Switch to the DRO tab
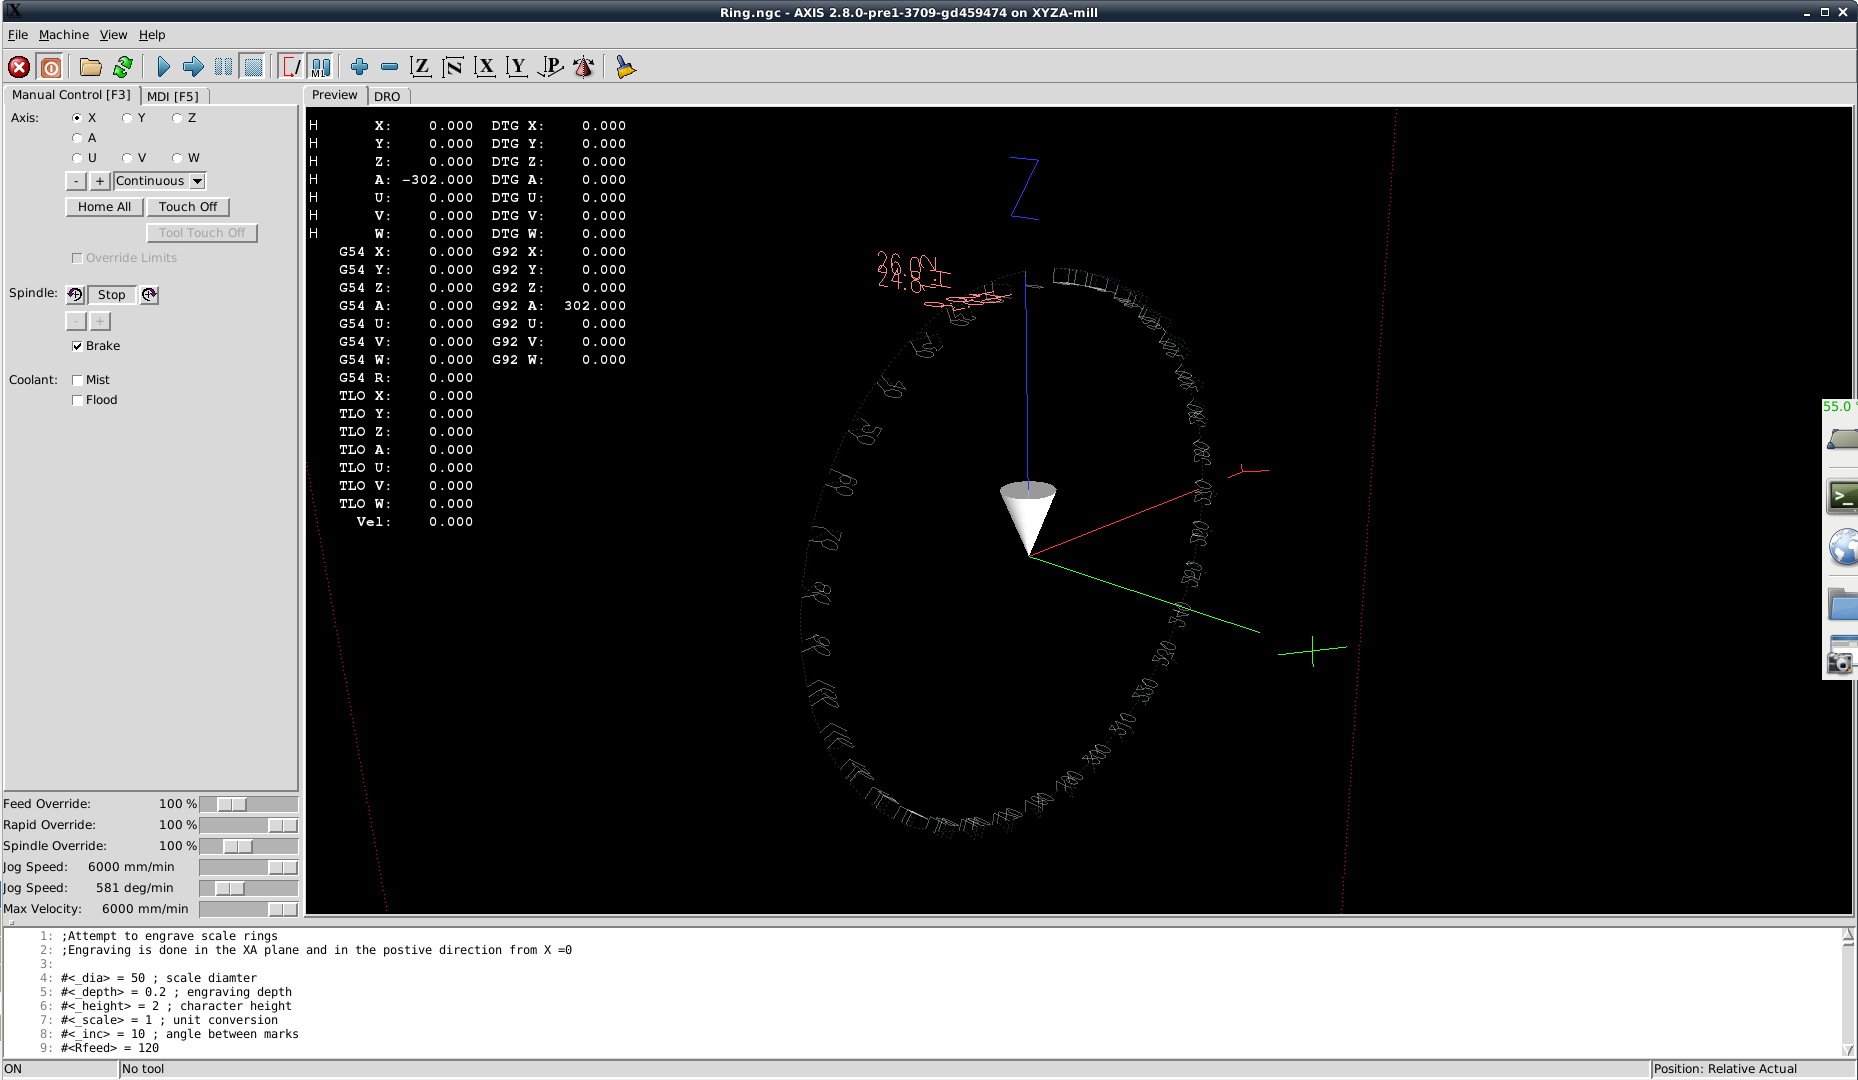The height and width of the screenshot is (1080, 1858). click(x=387, y=97)
